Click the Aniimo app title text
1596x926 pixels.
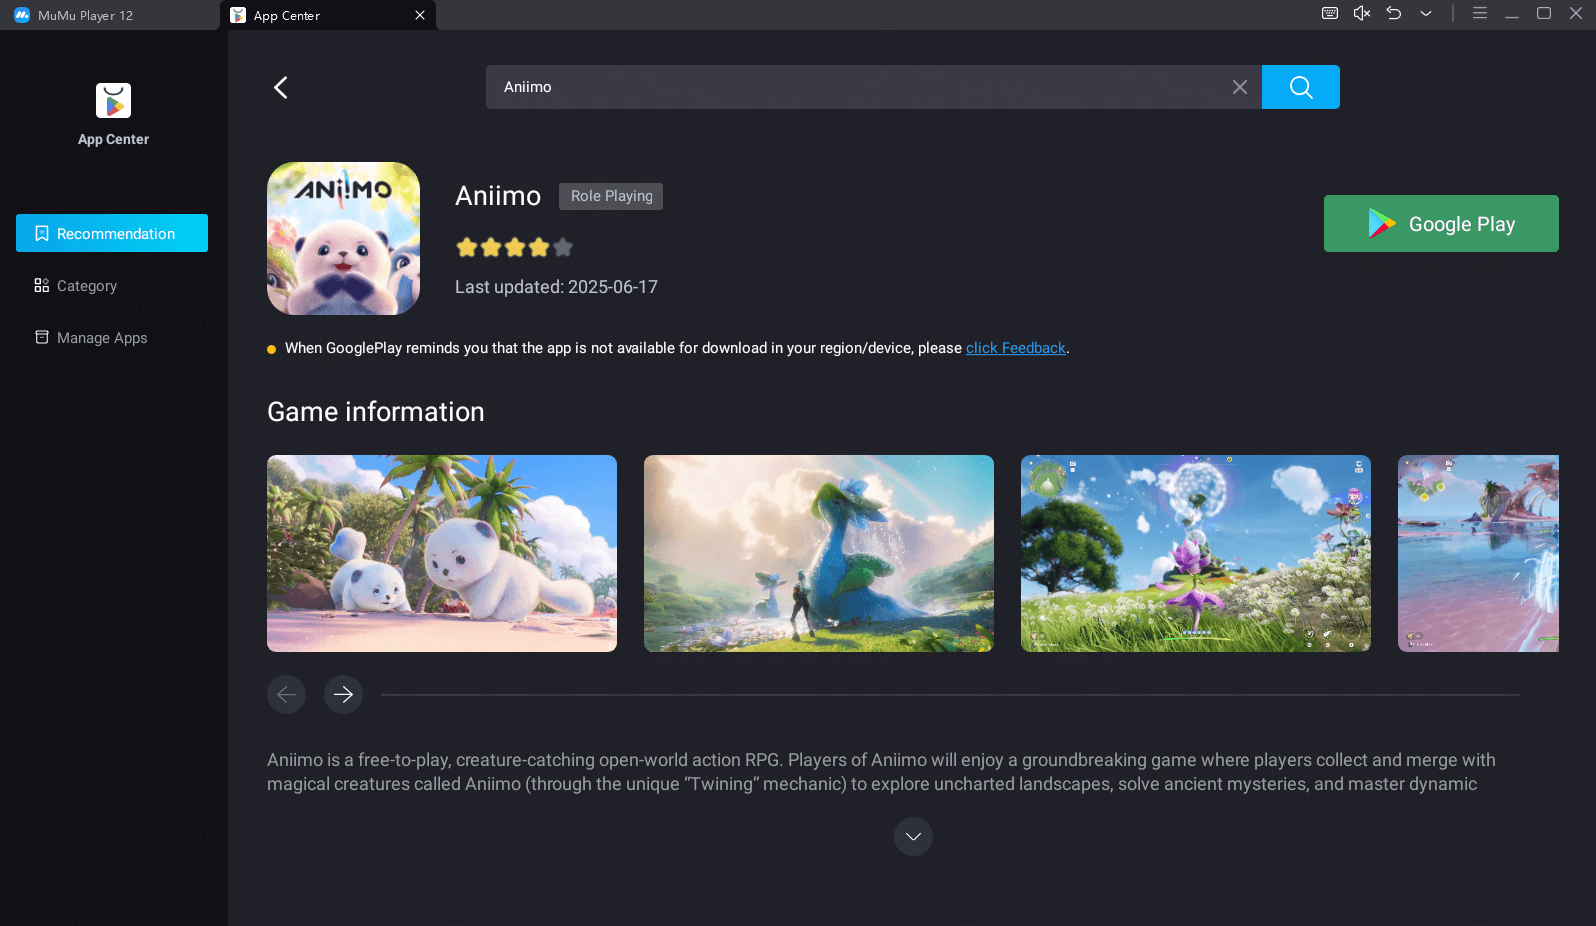498,196
